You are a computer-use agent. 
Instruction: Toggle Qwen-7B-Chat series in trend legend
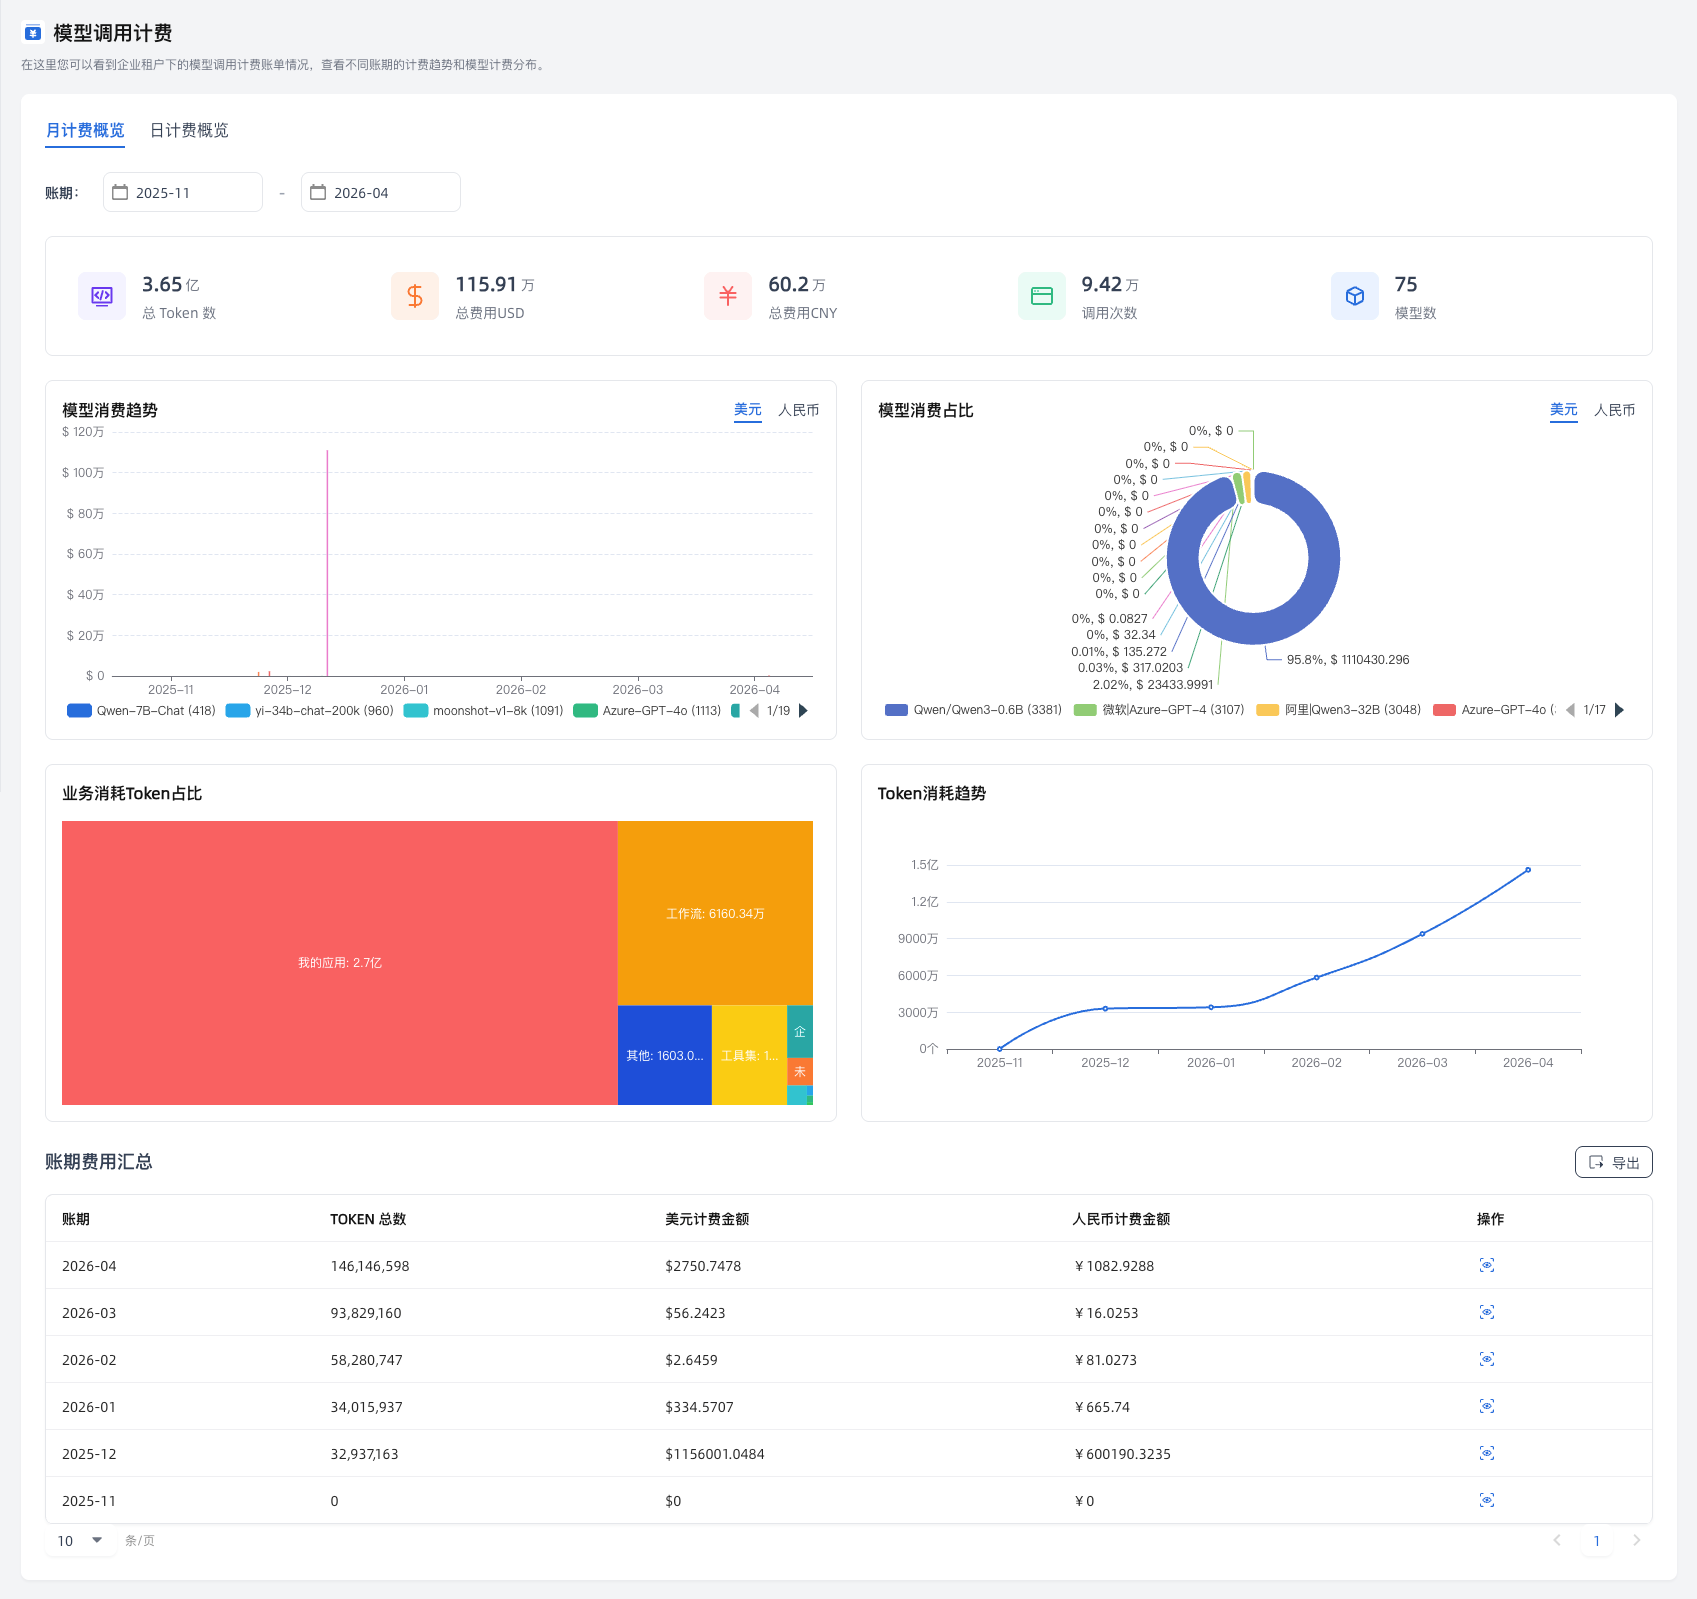pos(141,711)
